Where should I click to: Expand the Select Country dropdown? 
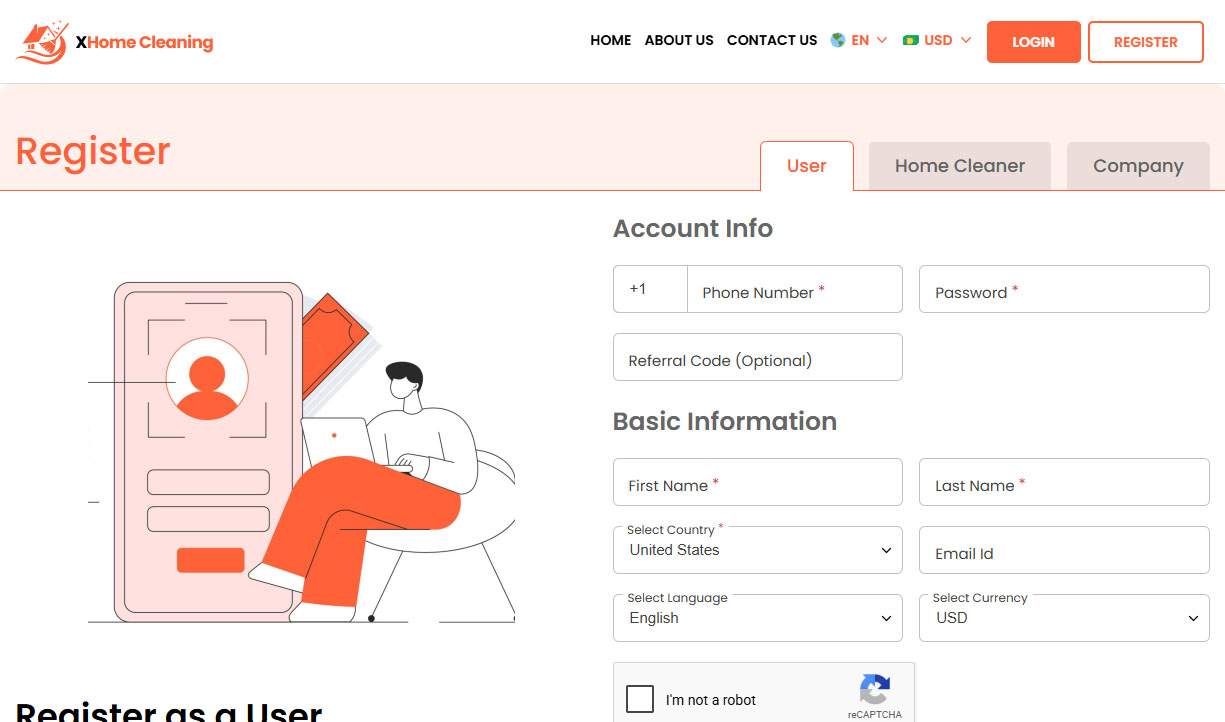757,550
